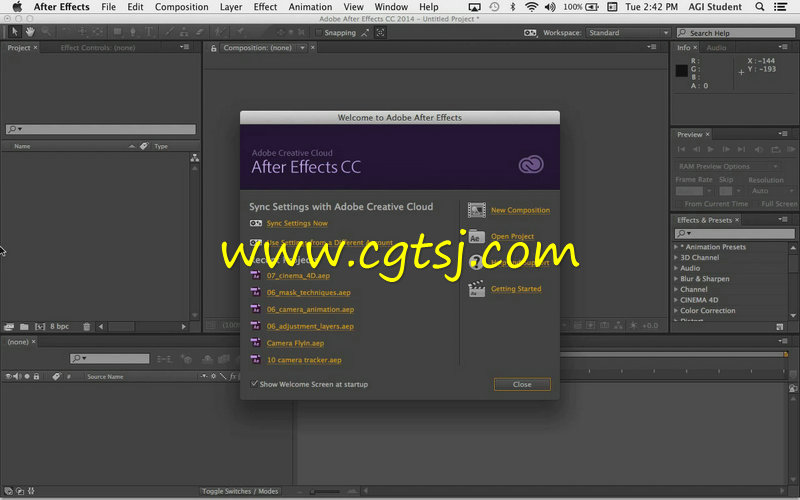This screenshot has width=800, height=500.
Task: Toggle the timeline video eye column
Action: 8,377
